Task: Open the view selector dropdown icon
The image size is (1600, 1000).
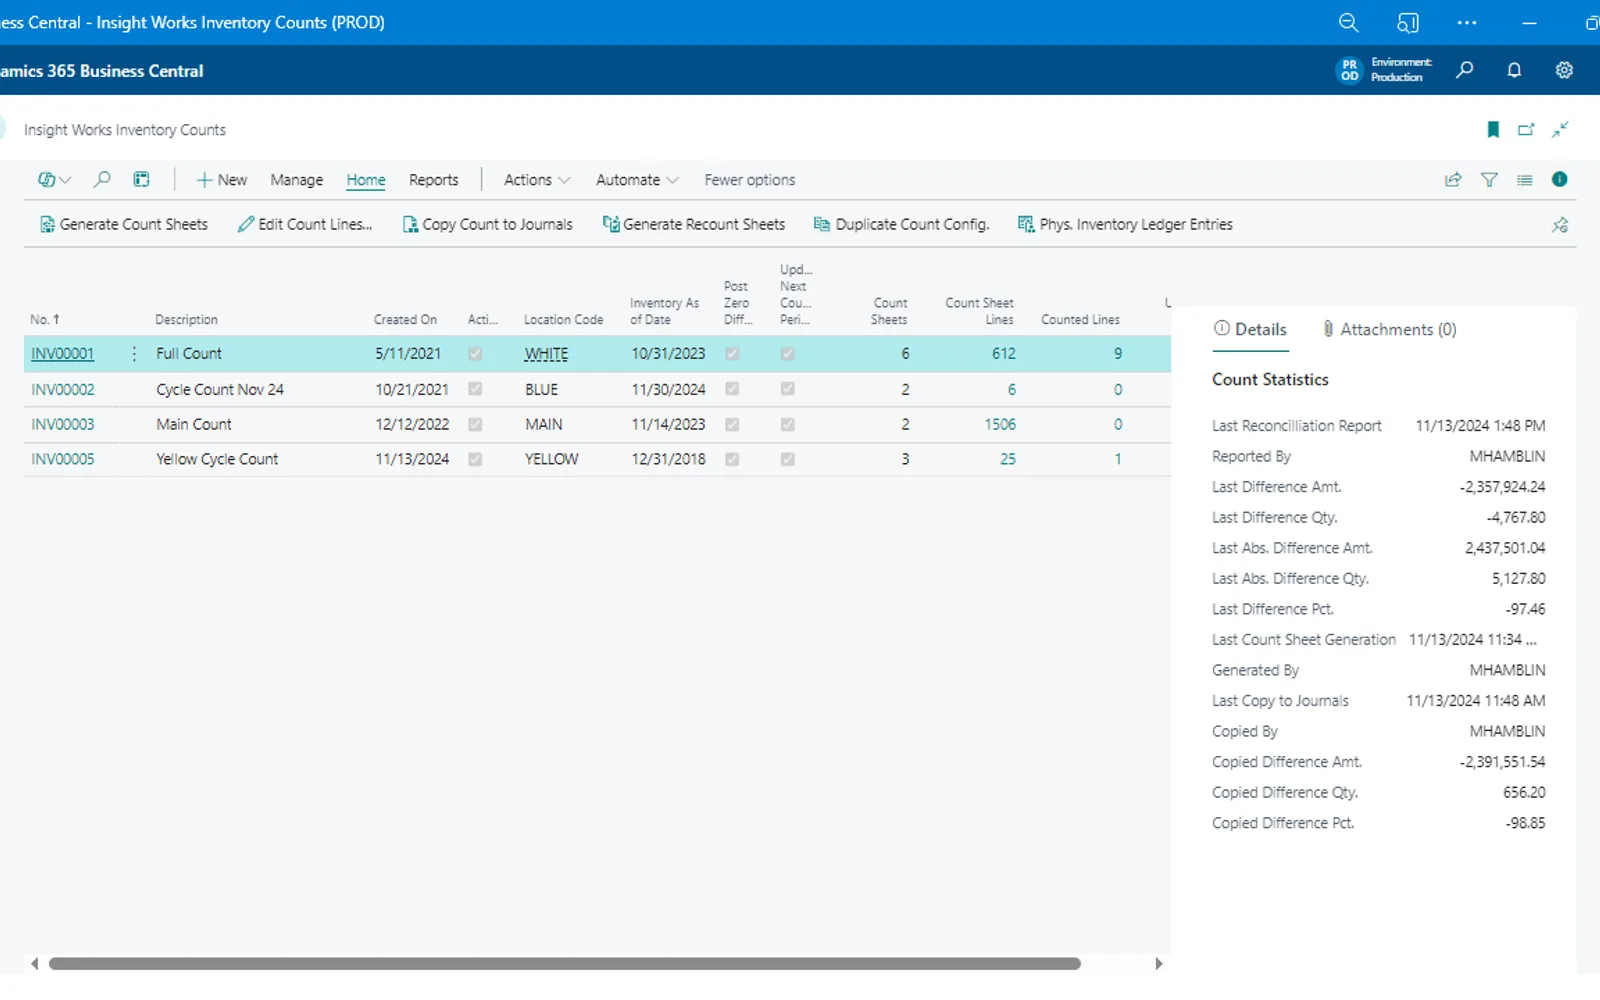Action: (54, 180)
